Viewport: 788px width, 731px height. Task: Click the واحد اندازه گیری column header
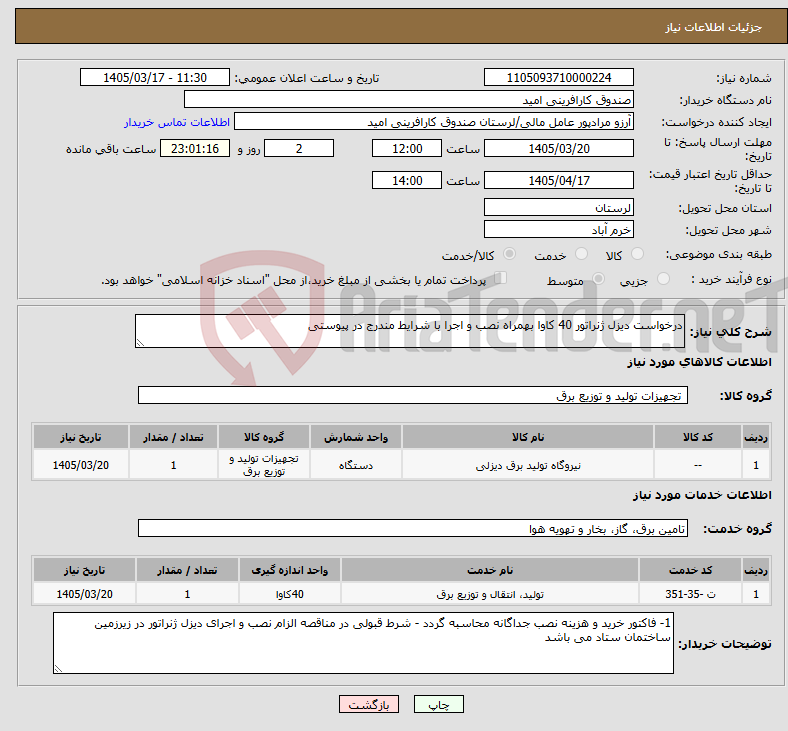pyautogui.click(x=290, y=570)
